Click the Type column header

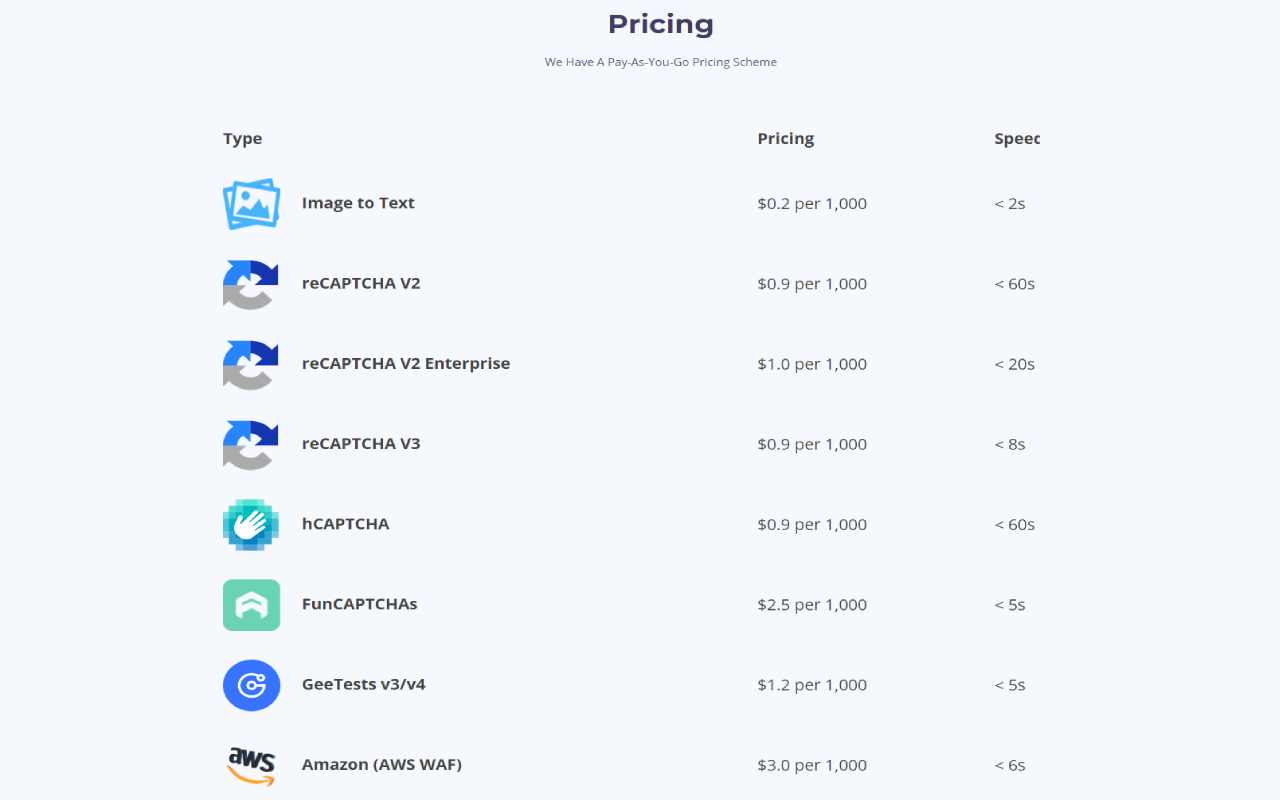242,139
